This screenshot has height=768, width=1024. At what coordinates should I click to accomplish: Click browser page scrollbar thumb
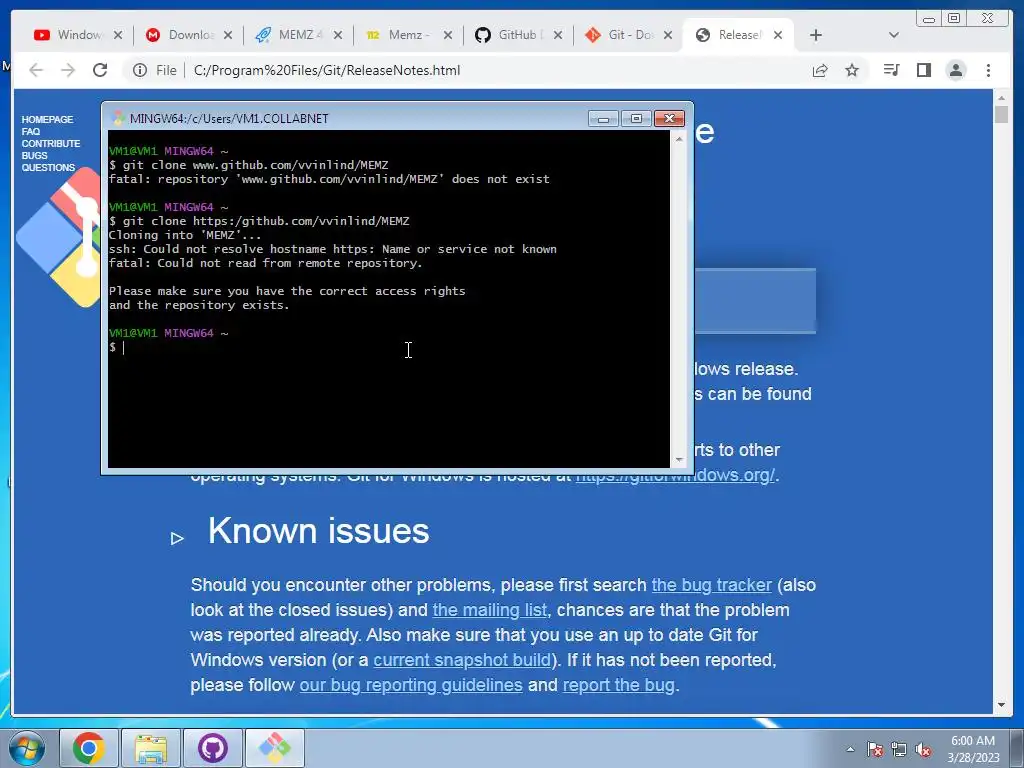pyautogui.click(x=1001, y=114)
